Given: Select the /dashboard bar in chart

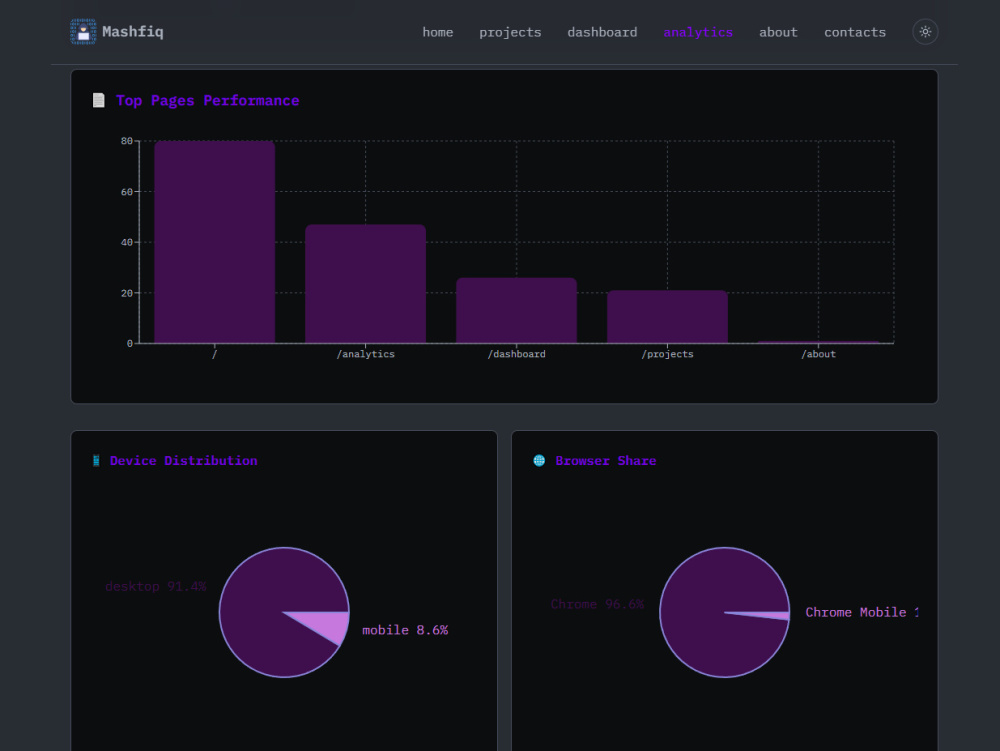Looking at the screenshot, I should 517,310.
